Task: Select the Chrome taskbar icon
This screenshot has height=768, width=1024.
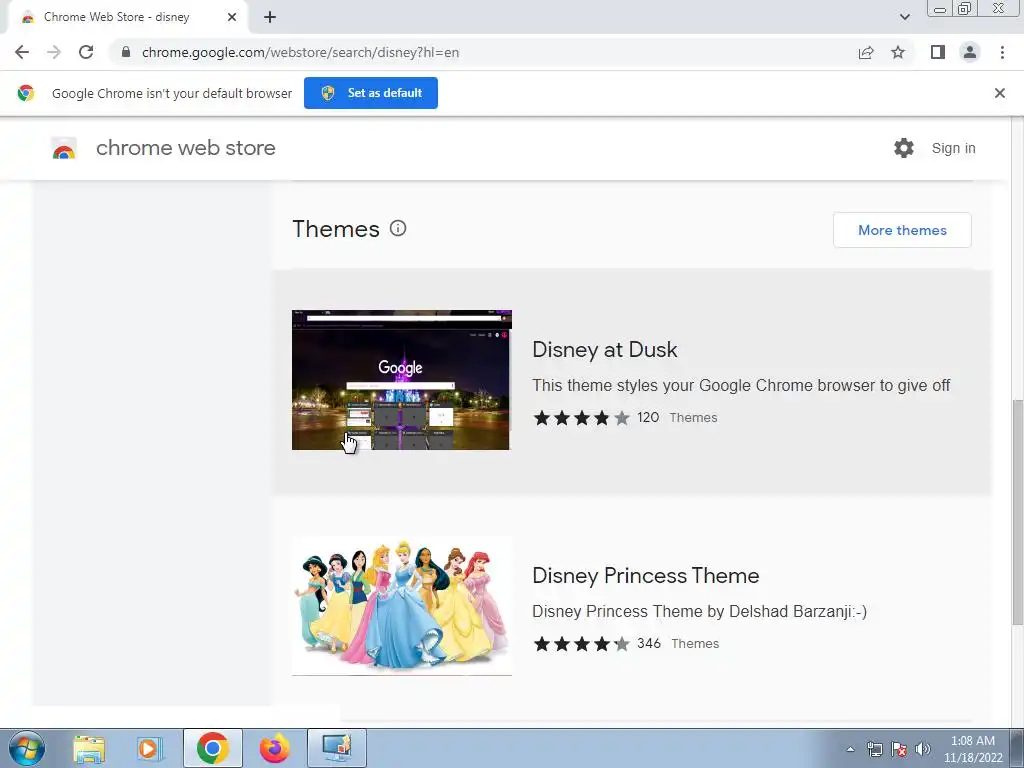Action: click(x=212, y=748)
